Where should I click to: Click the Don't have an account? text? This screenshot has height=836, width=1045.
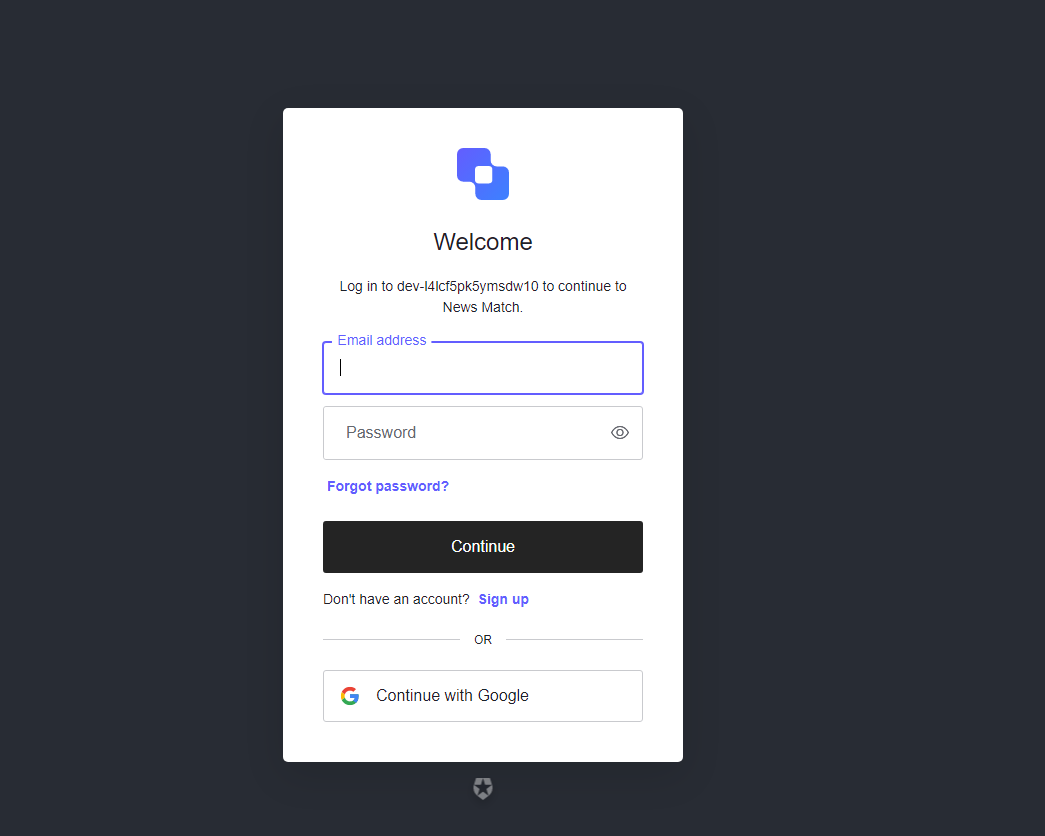(x=397, y=599)
